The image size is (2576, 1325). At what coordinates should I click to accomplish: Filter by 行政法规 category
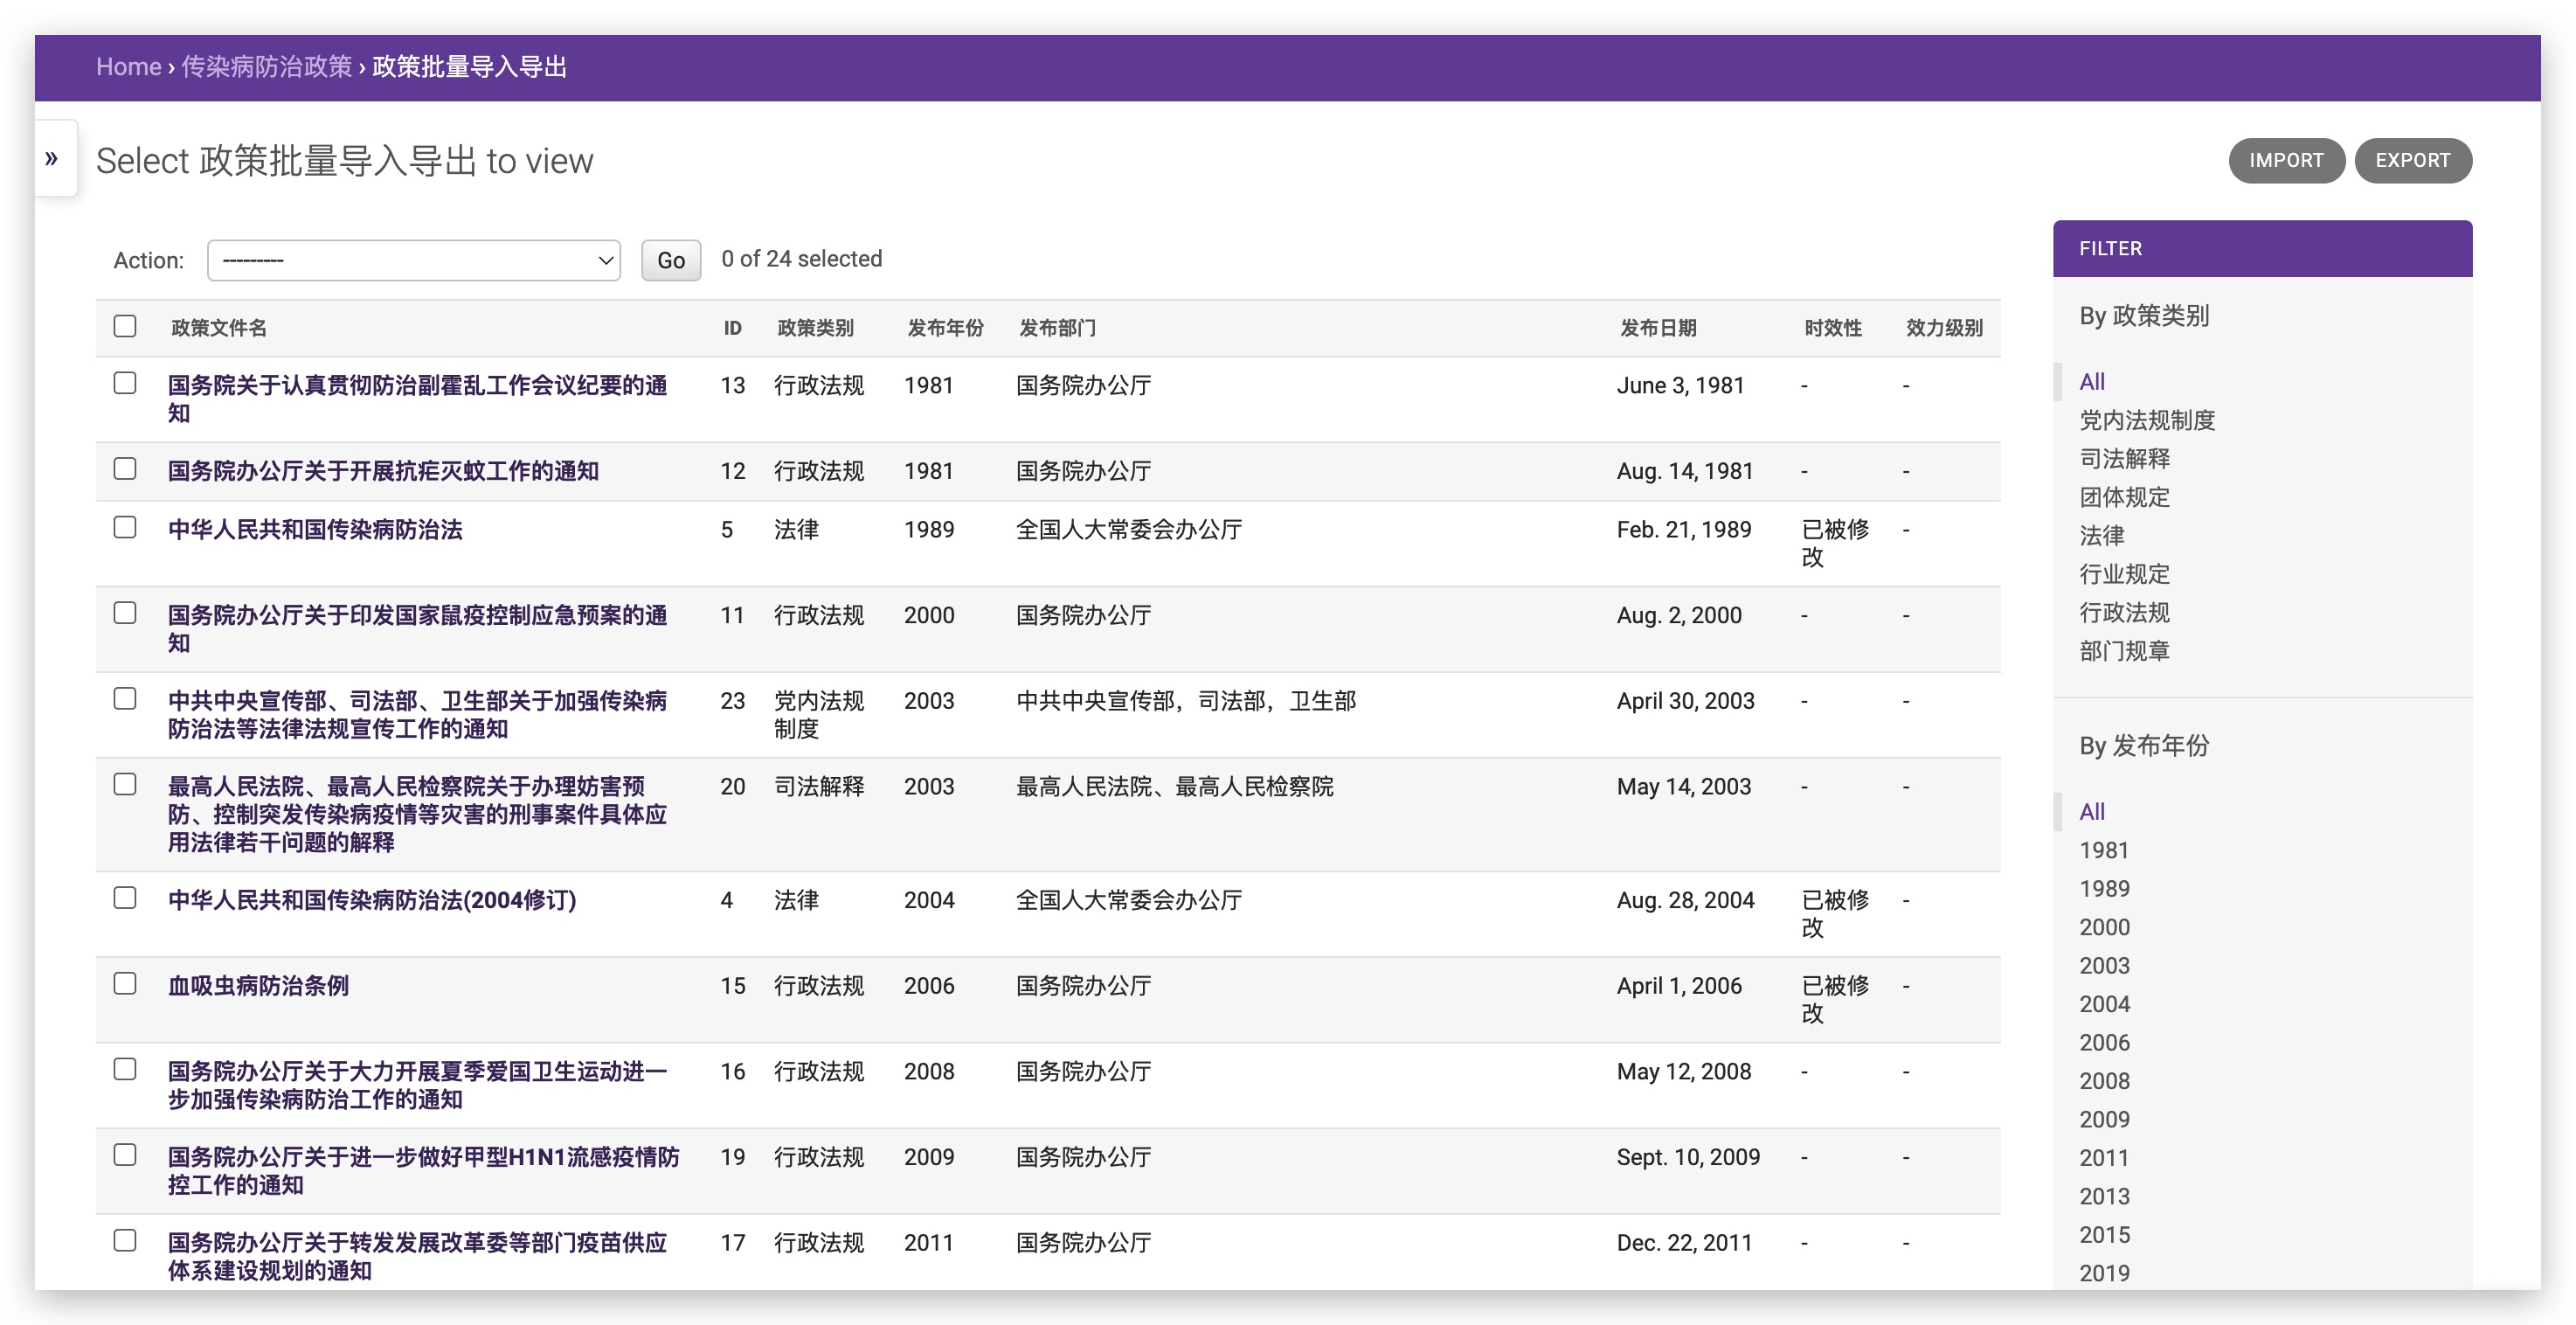click(2124, 613)
